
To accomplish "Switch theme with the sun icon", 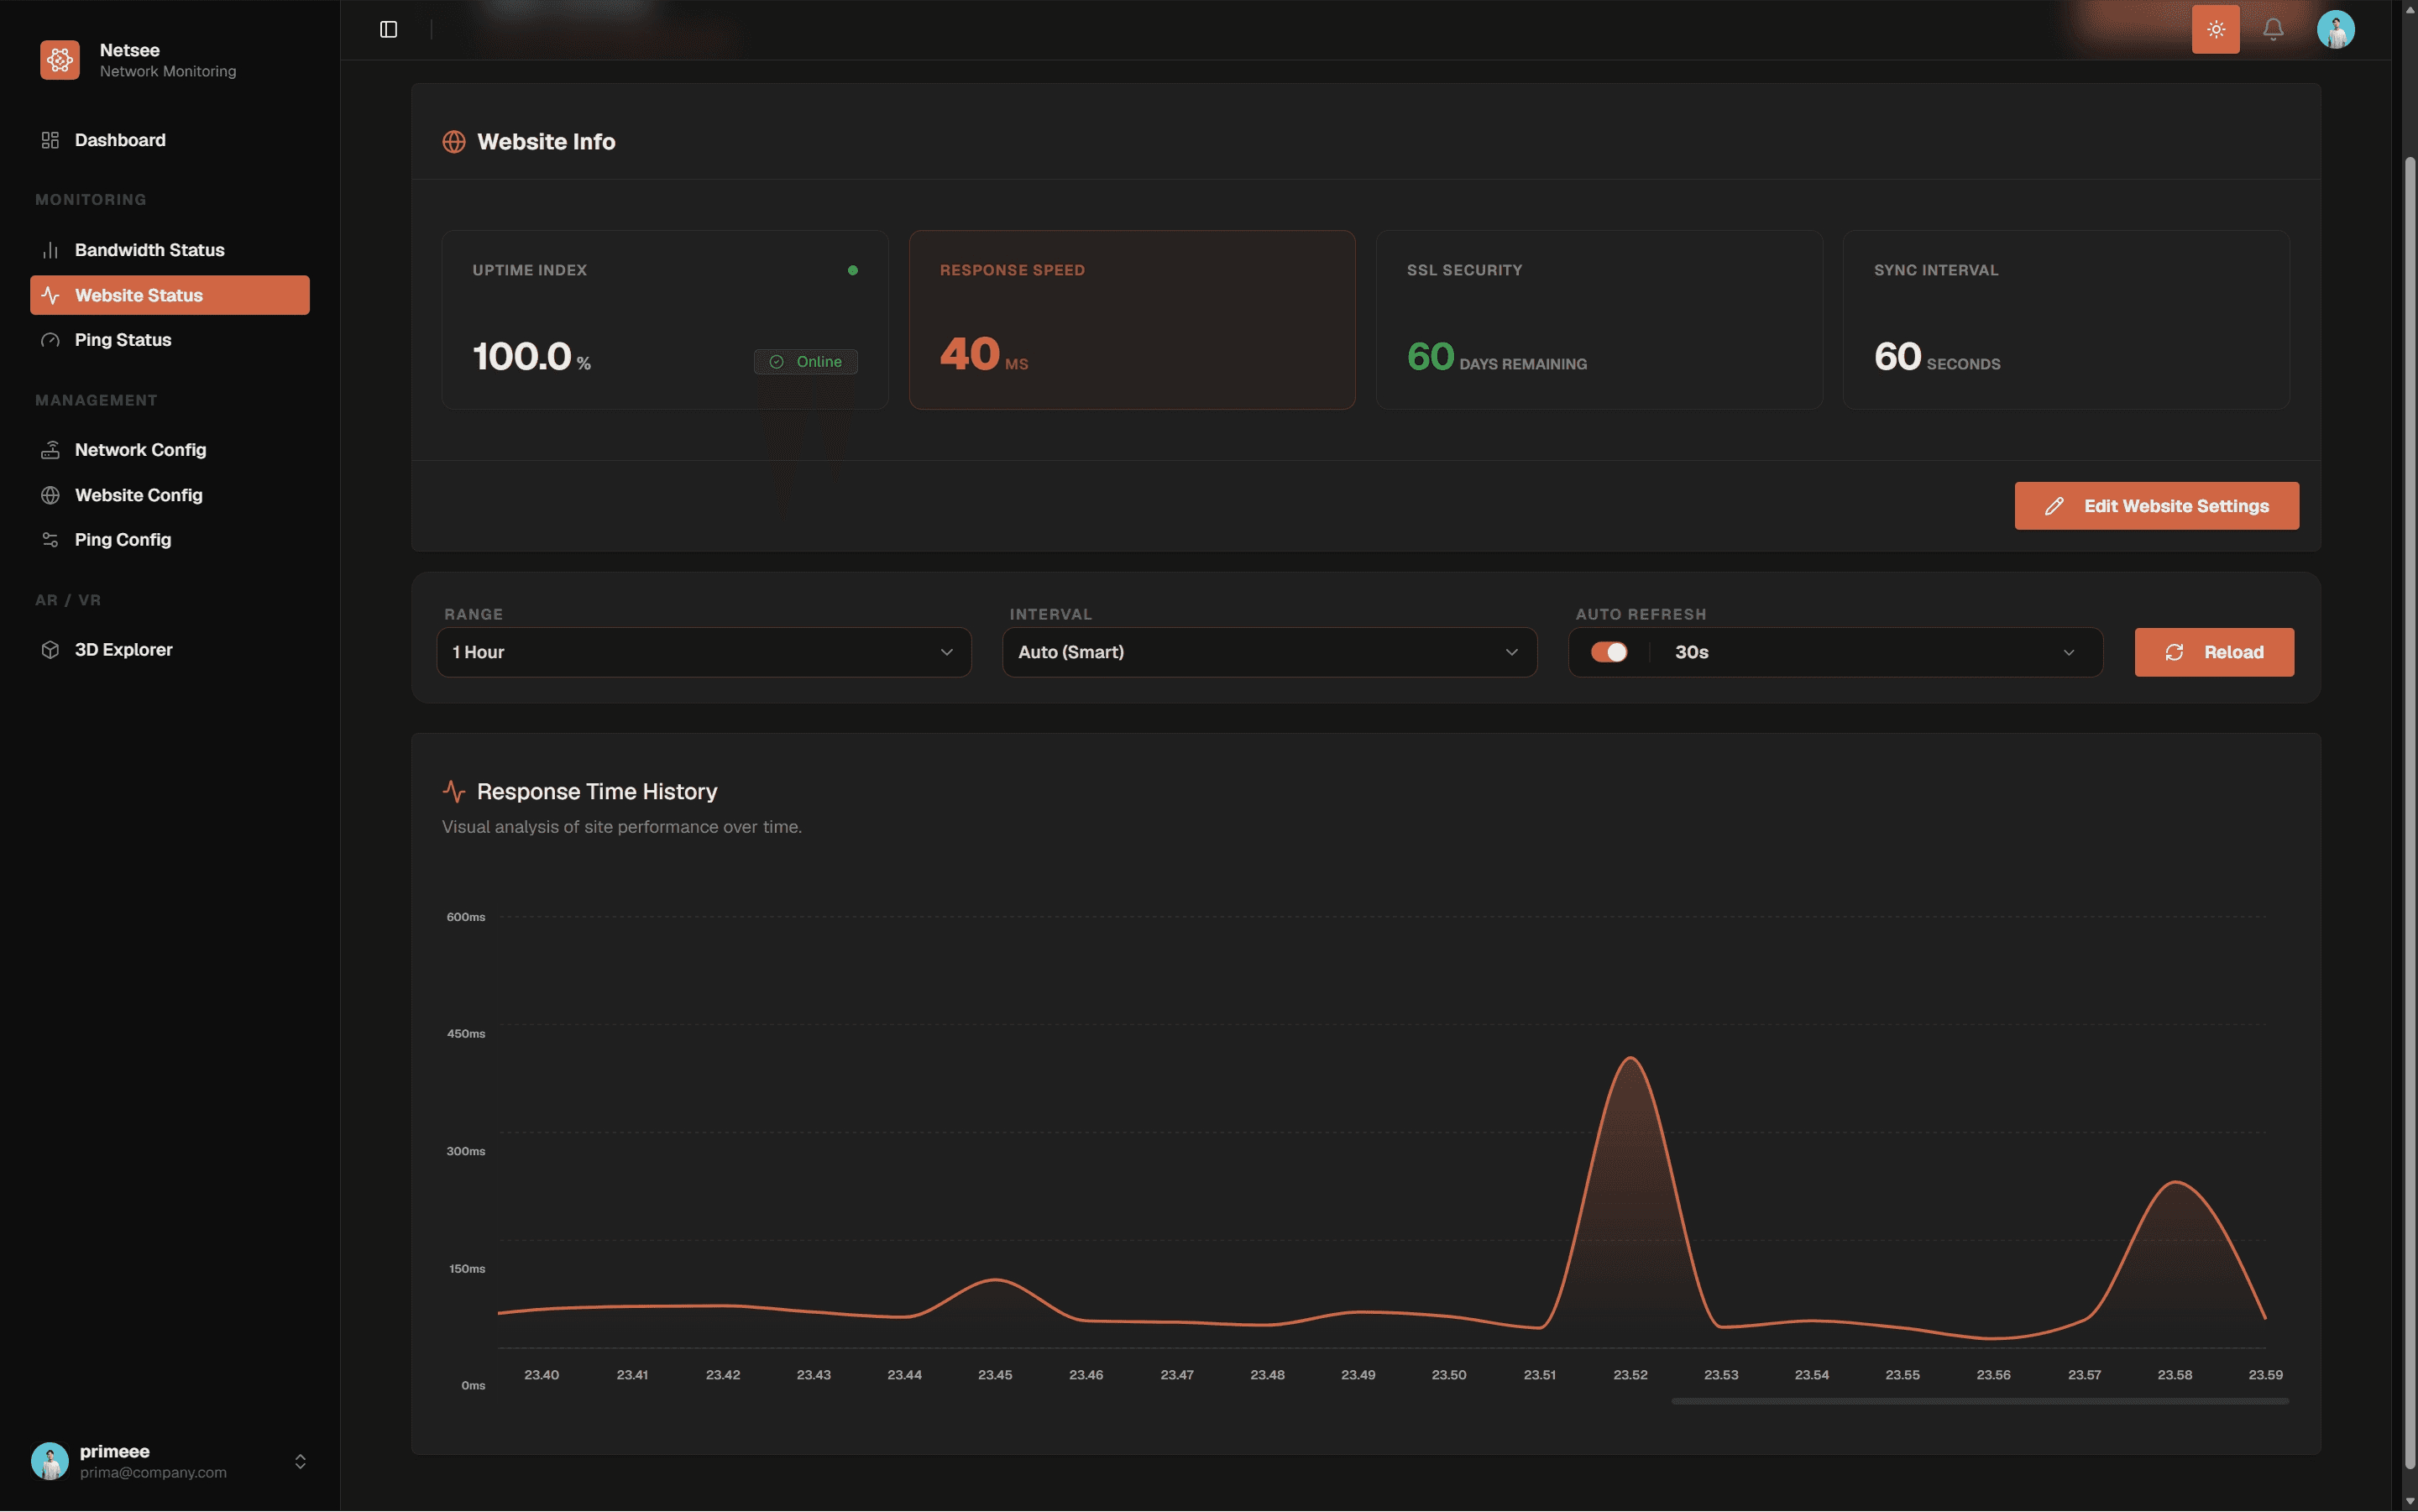I will tap(2215, 30).
